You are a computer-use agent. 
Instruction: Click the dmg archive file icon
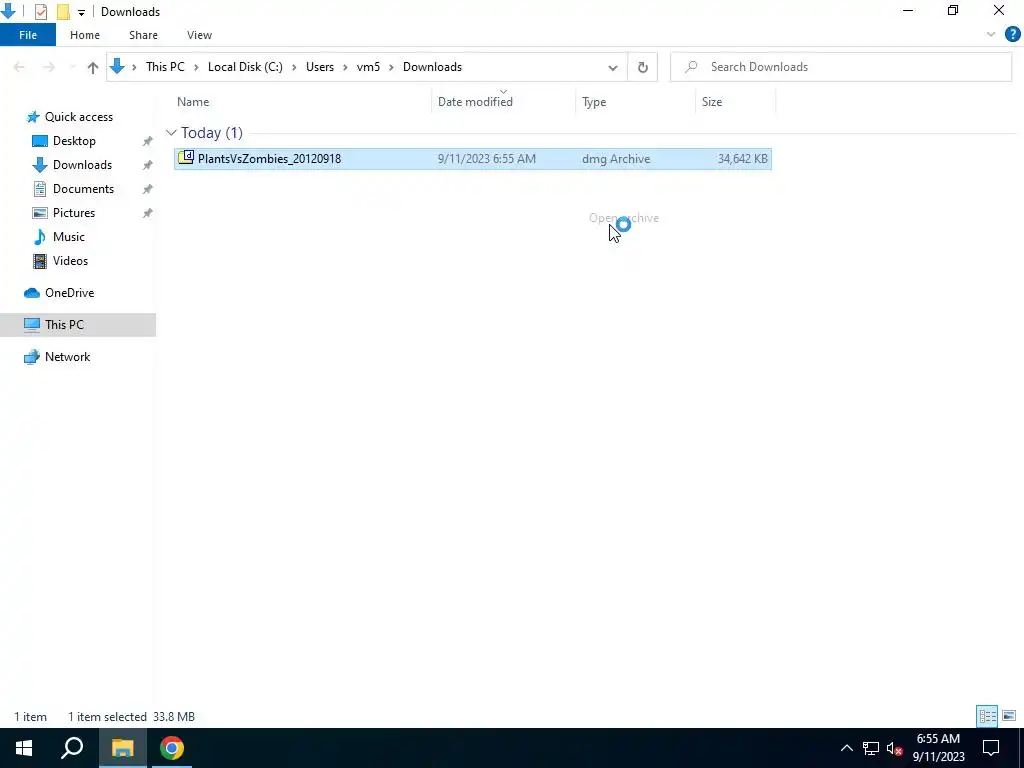pos(186,157)
